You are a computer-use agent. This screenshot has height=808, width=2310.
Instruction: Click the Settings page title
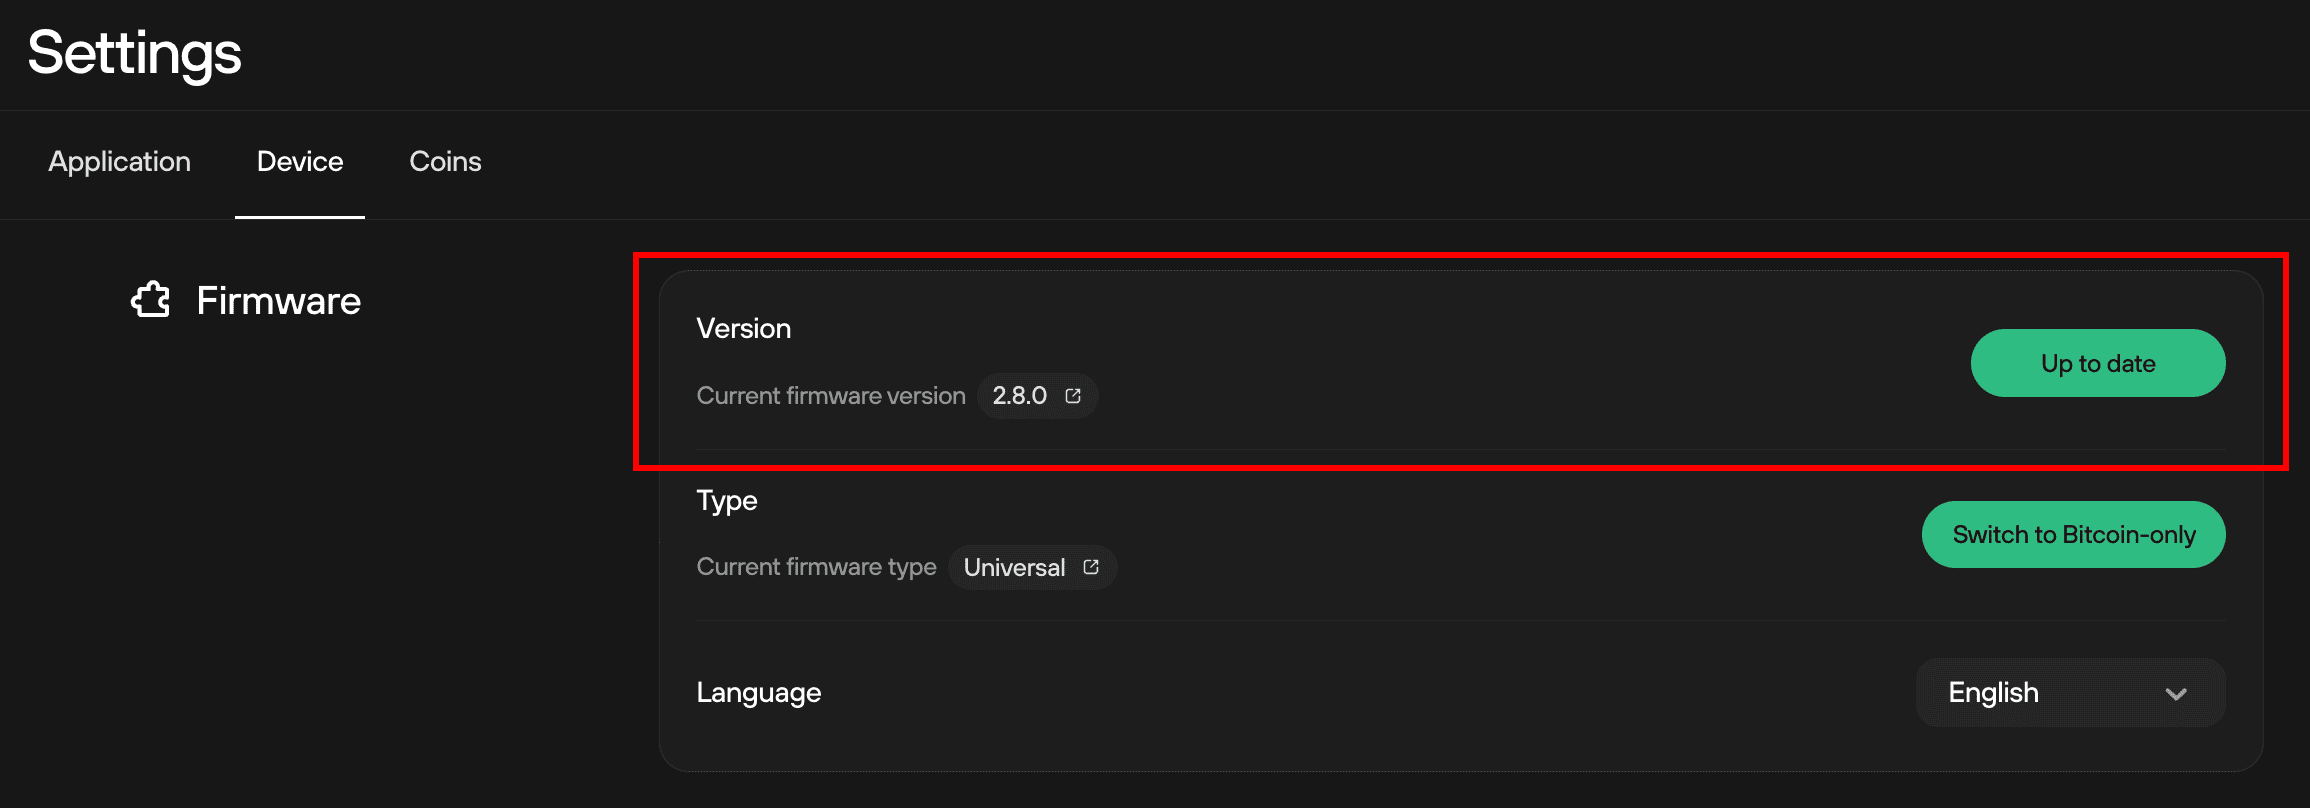(x=134, y=54)
